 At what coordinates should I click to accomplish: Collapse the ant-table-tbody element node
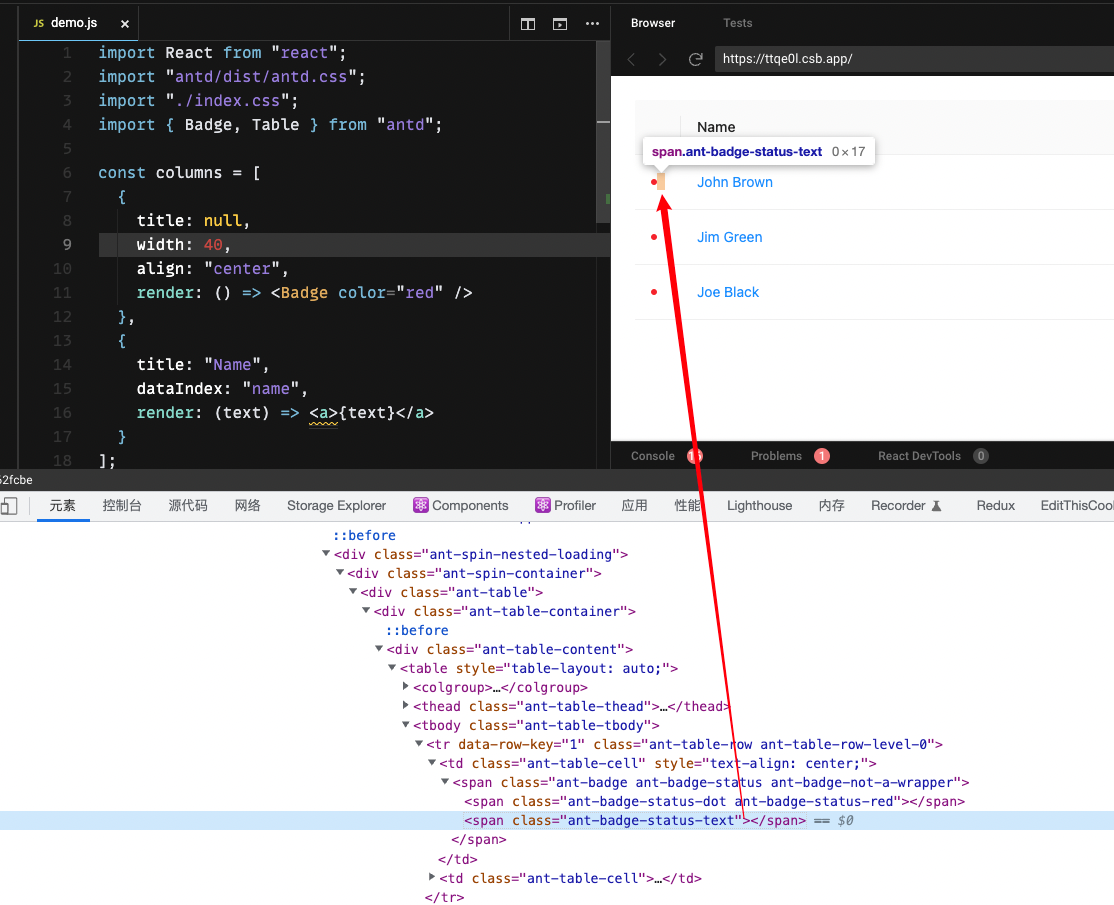click(406, 725)
